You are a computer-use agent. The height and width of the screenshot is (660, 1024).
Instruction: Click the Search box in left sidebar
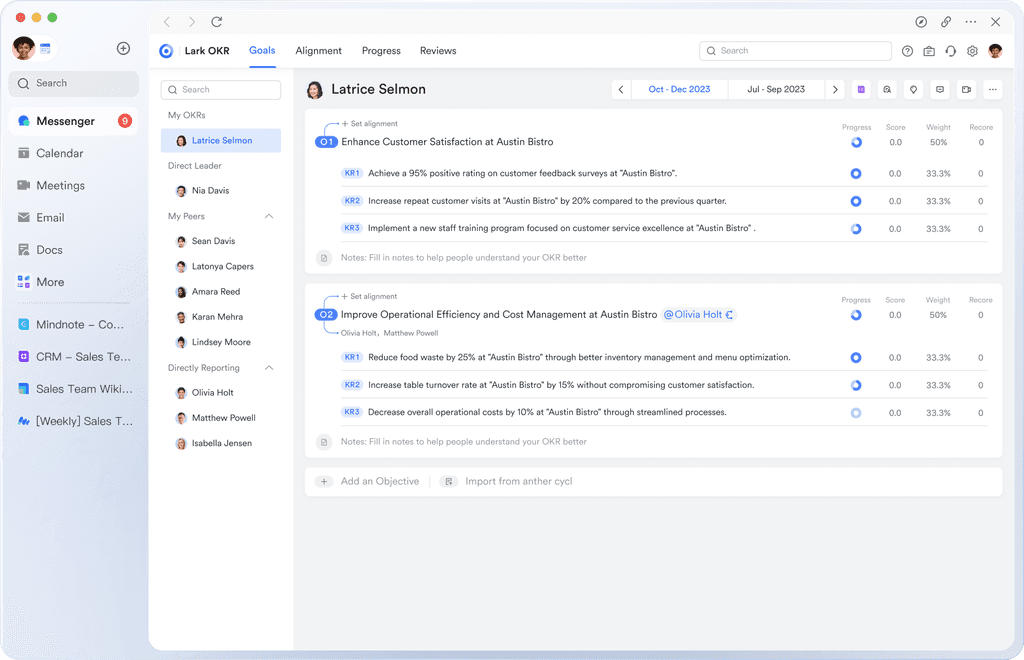tap(74, 84)
